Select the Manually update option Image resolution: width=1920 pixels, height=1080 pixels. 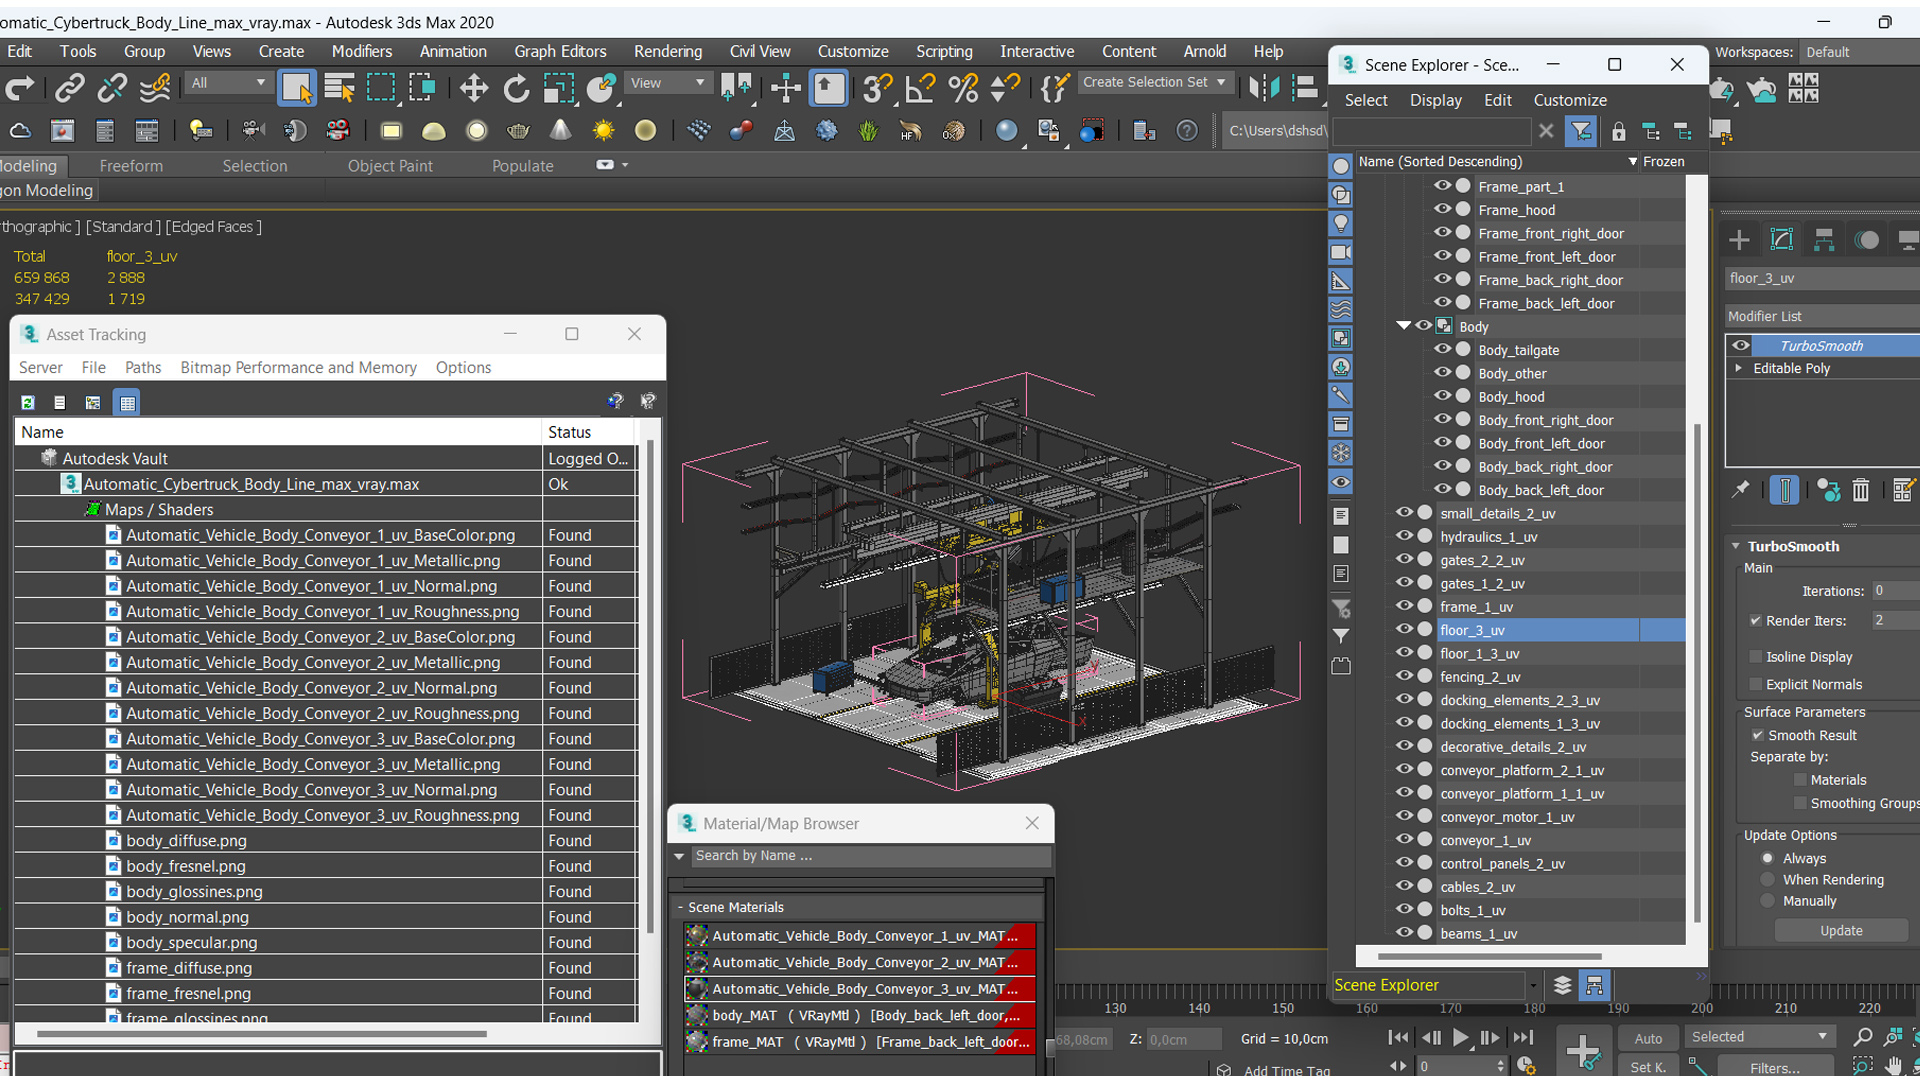1768,900
